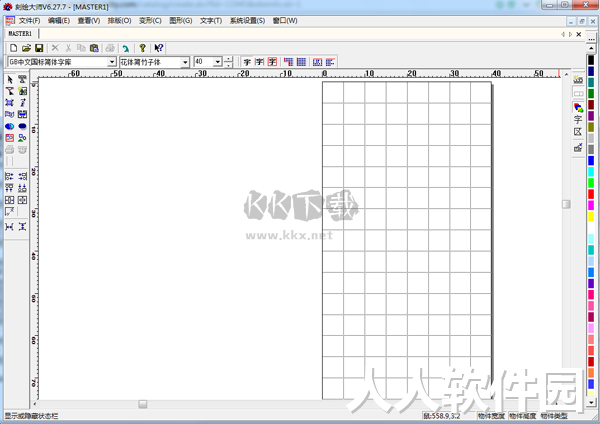Image resolution: width=600 pixels, height=424 pixels.
Task: Decrease font size with down stepper arrow
Action: pyautogui.click(x=228, y=65)
